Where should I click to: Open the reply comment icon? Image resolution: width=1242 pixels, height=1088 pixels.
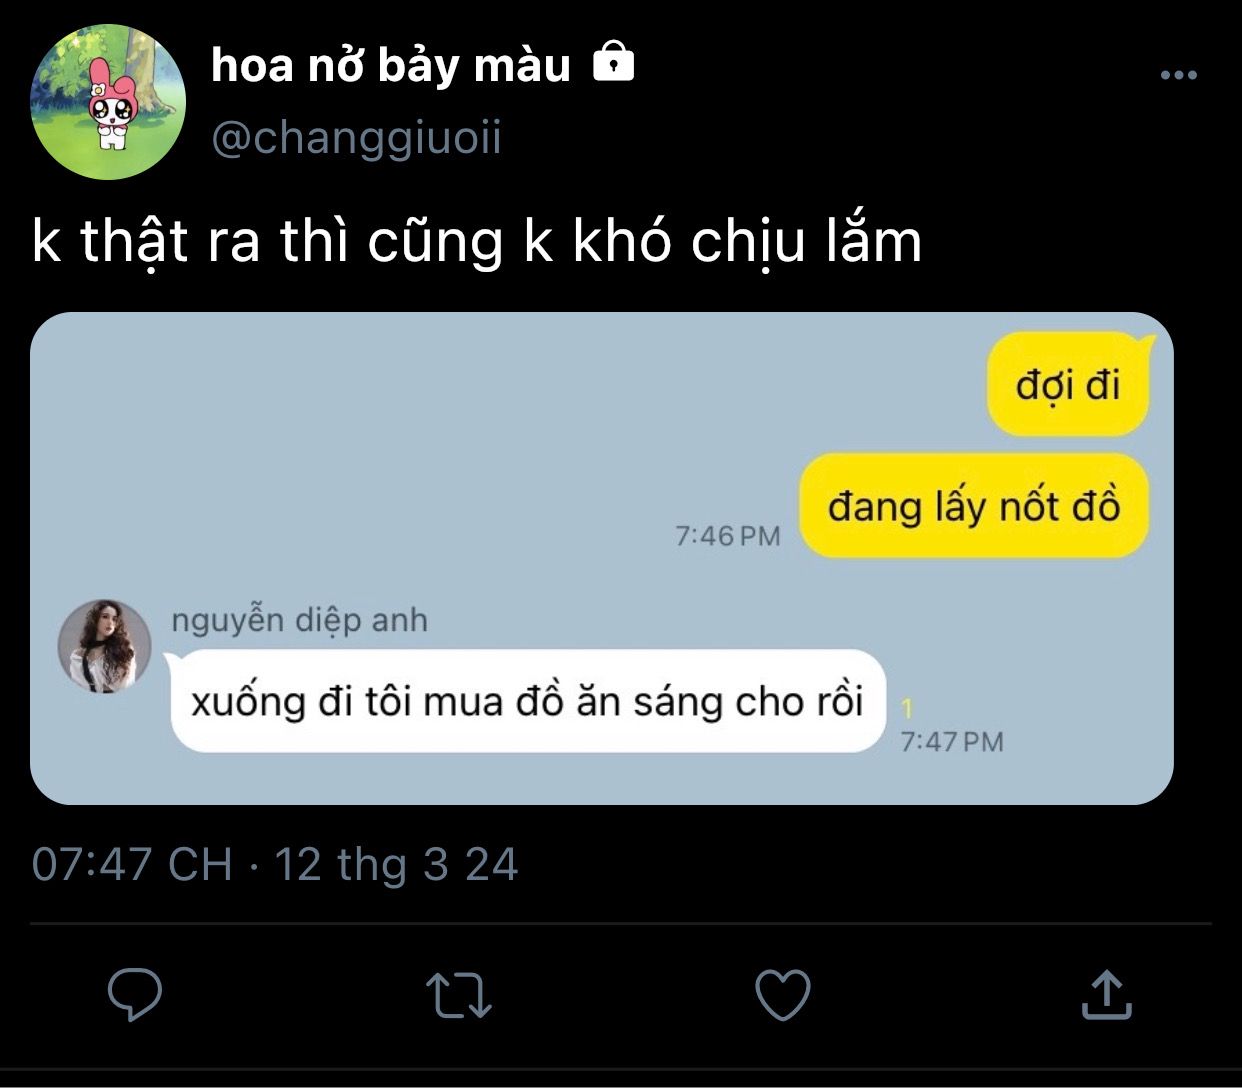[x=135, y=994]
